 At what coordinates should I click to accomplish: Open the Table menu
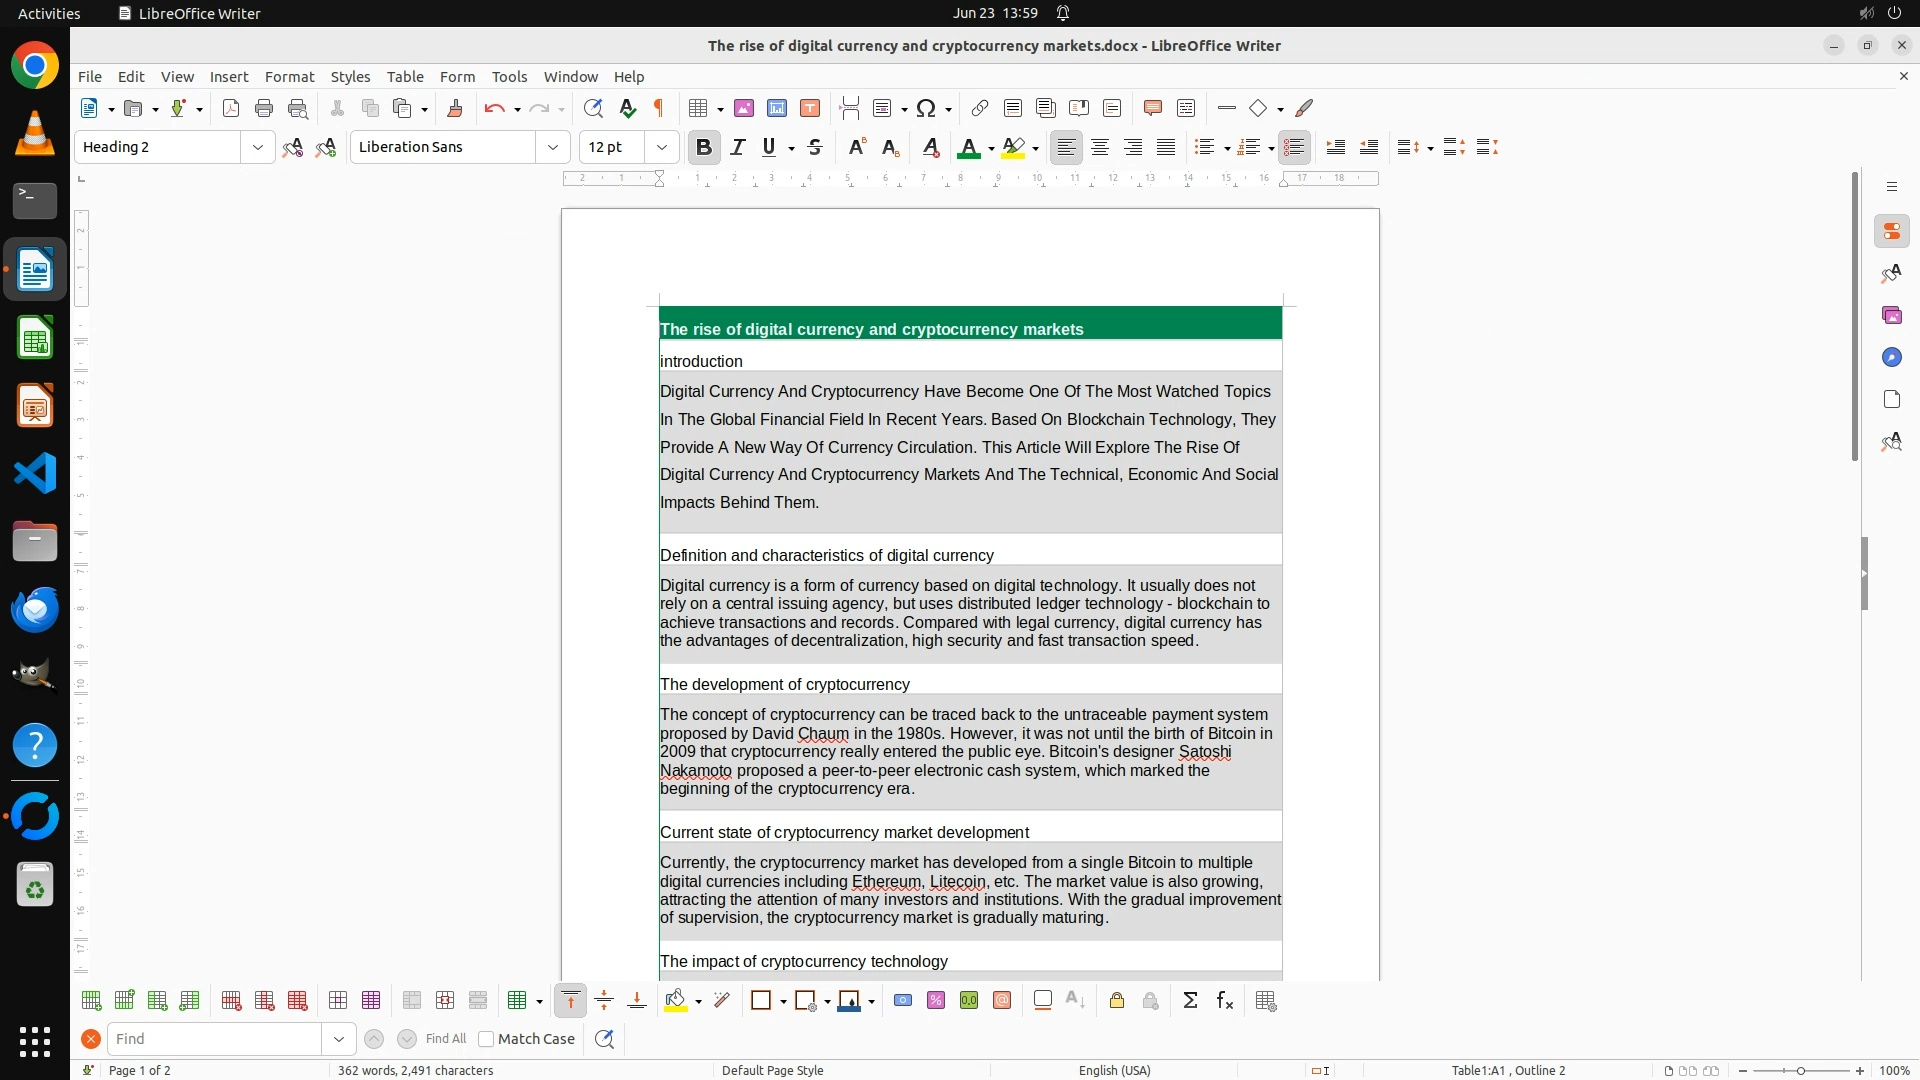[404, 77]
